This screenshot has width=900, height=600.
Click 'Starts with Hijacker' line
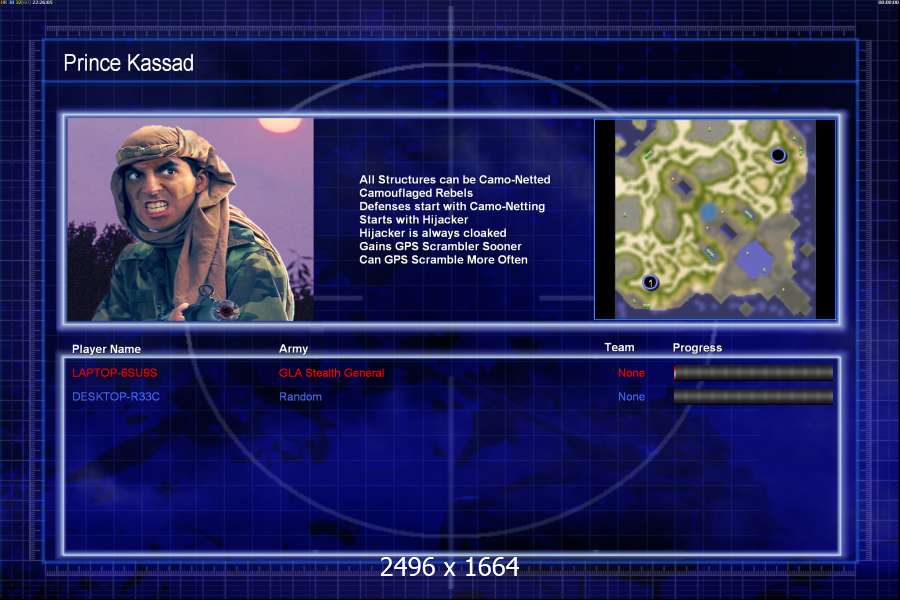413,219
